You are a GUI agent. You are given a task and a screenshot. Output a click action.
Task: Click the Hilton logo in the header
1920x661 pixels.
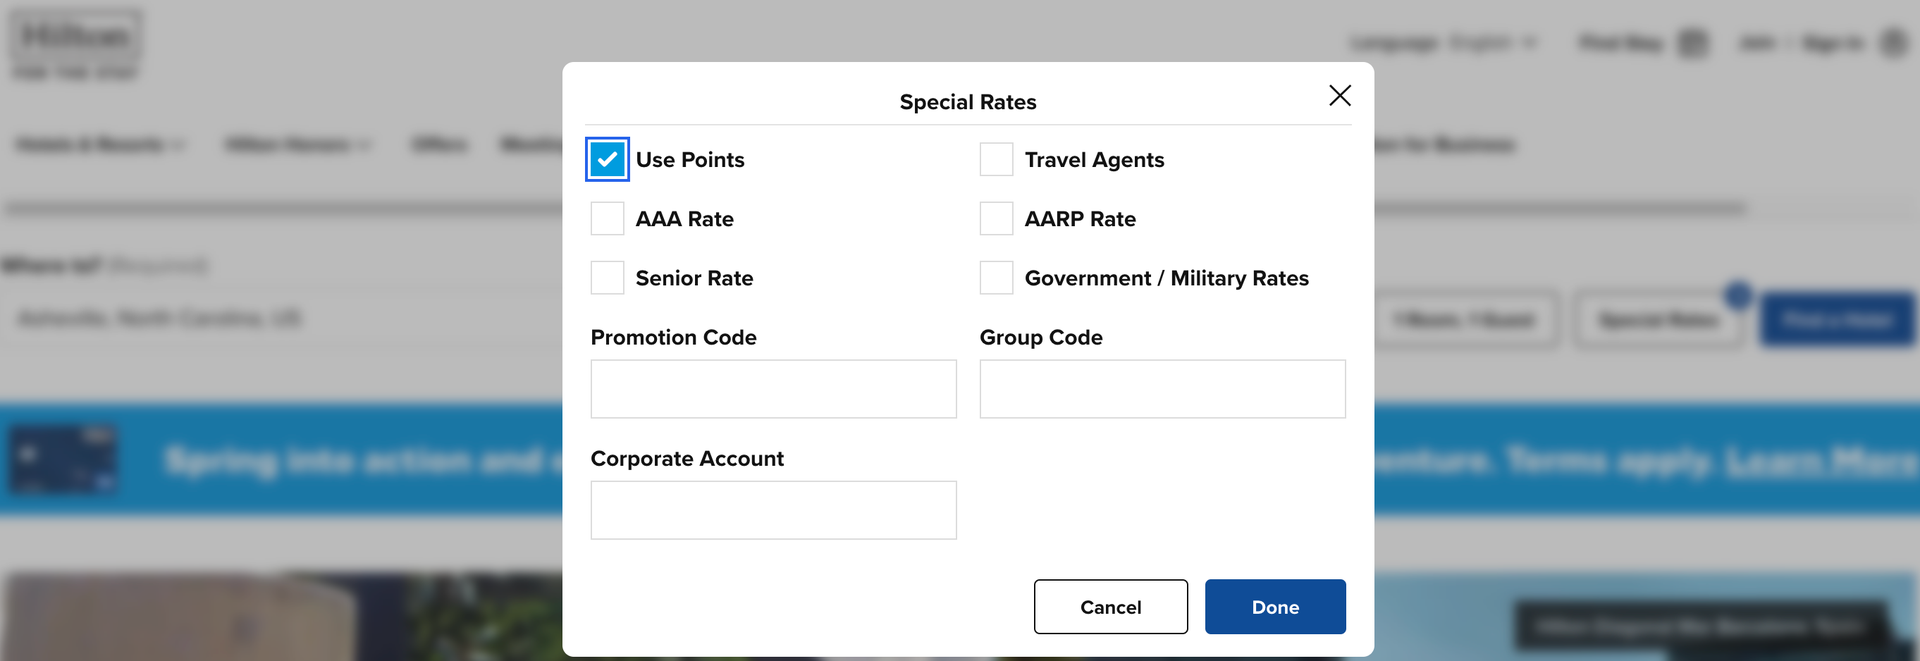pyautogui.click(x=75, y=44)
